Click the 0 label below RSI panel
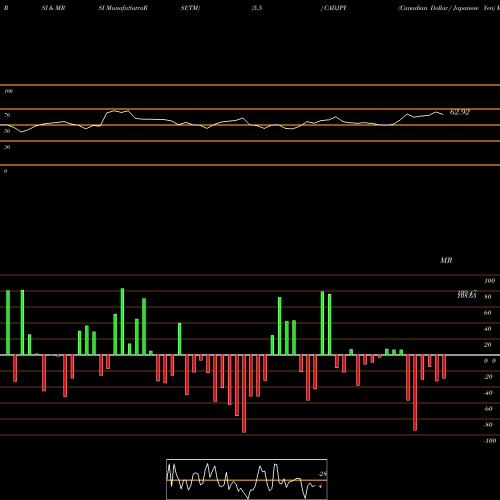Image resolution: width=500 pixels, height=500 pixels. tap(5, 171)
